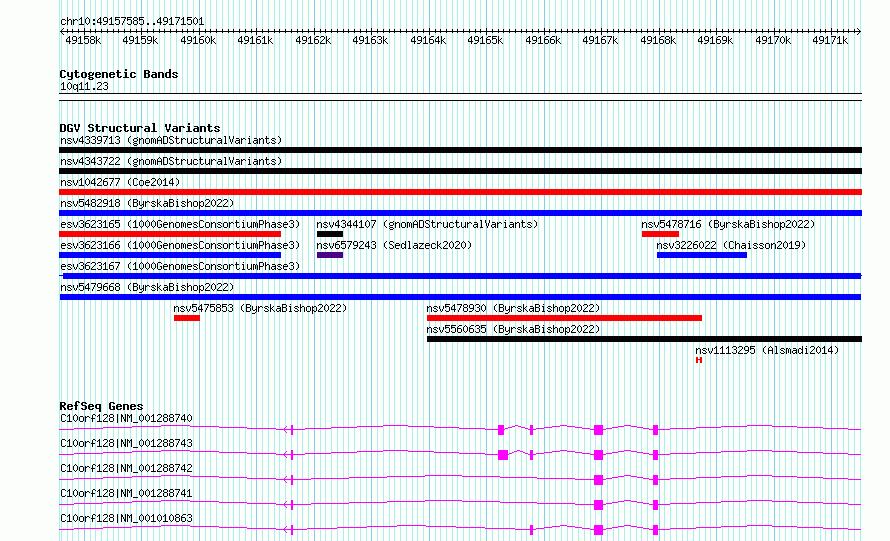
Task: Open esv3623165 1000GenomesConsortiumPhase3 label
Action: pos(180,224)
